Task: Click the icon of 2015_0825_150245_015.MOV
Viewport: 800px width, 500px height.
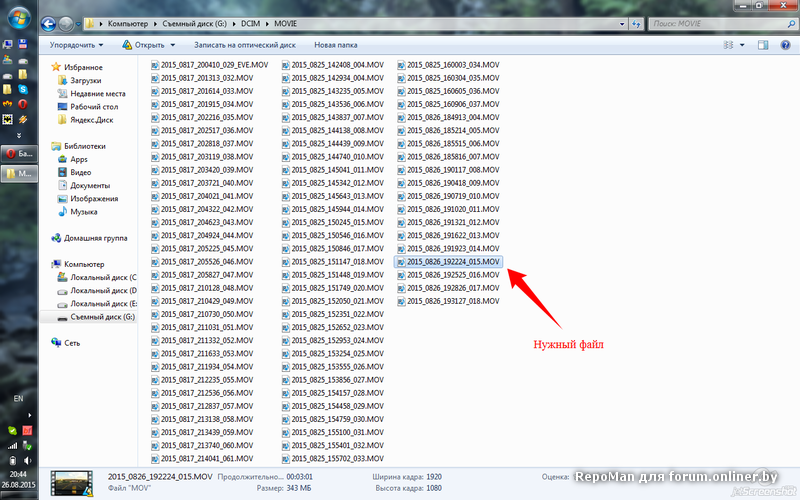Action: pyautogui.click(x=286, y=222)
